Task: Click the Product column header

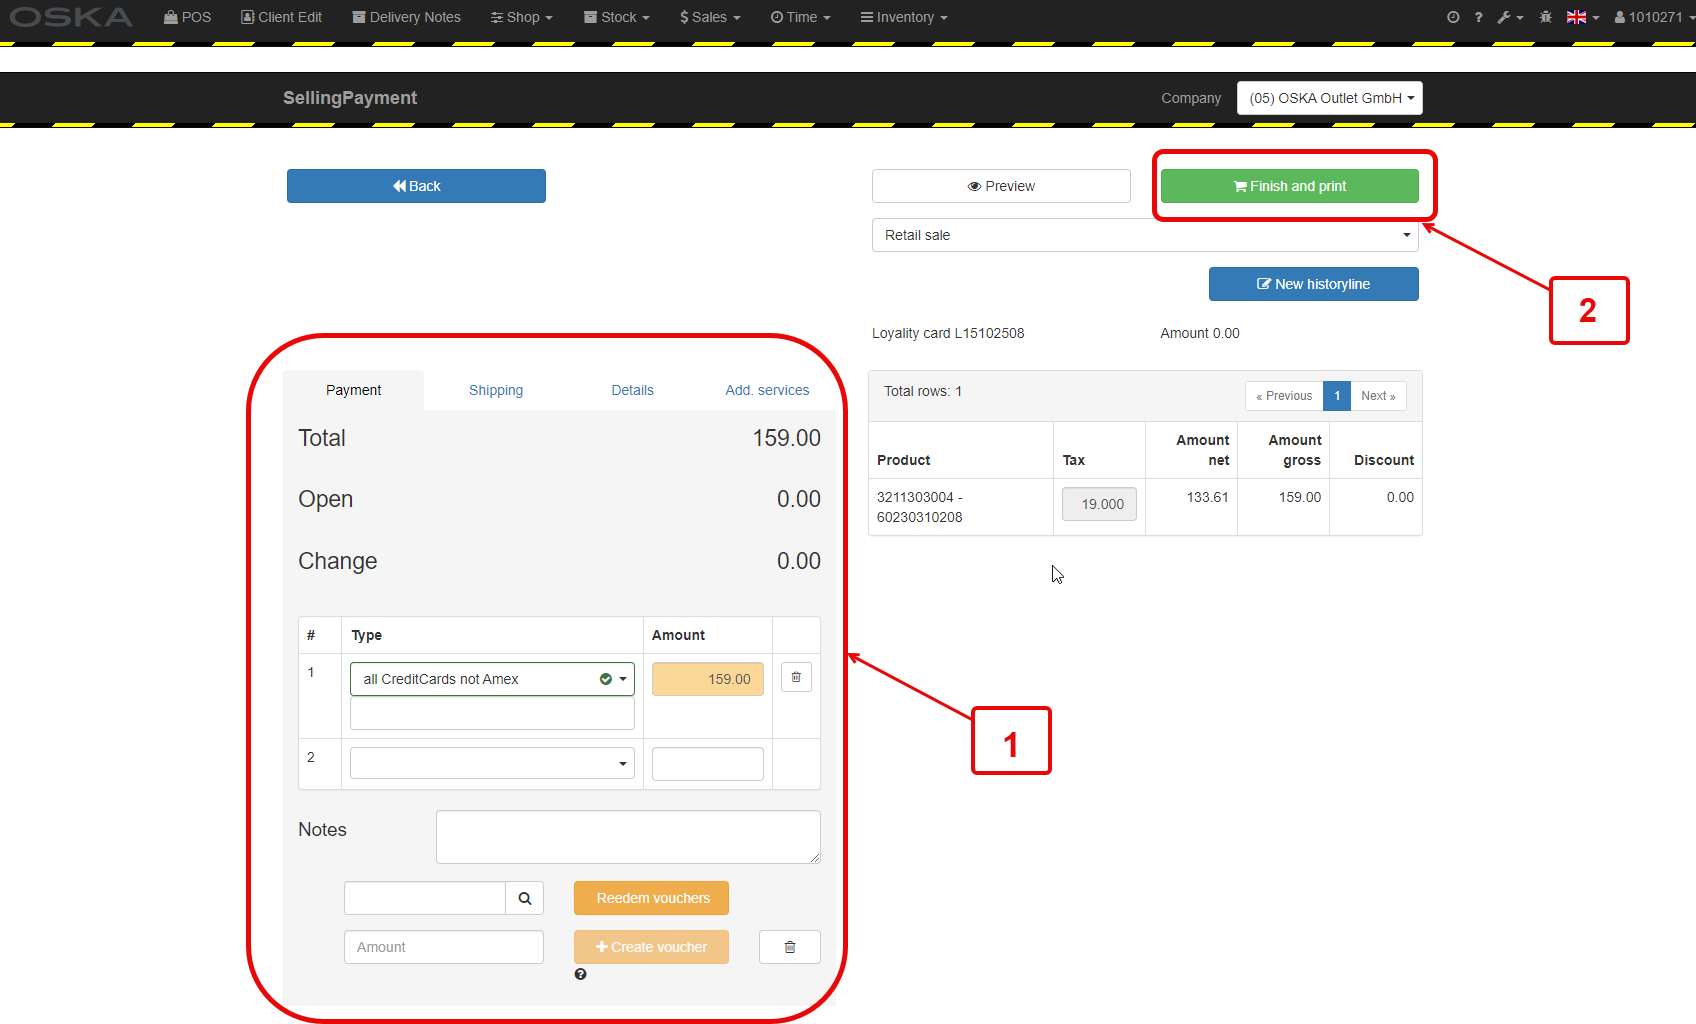Action: coord(904,460)
